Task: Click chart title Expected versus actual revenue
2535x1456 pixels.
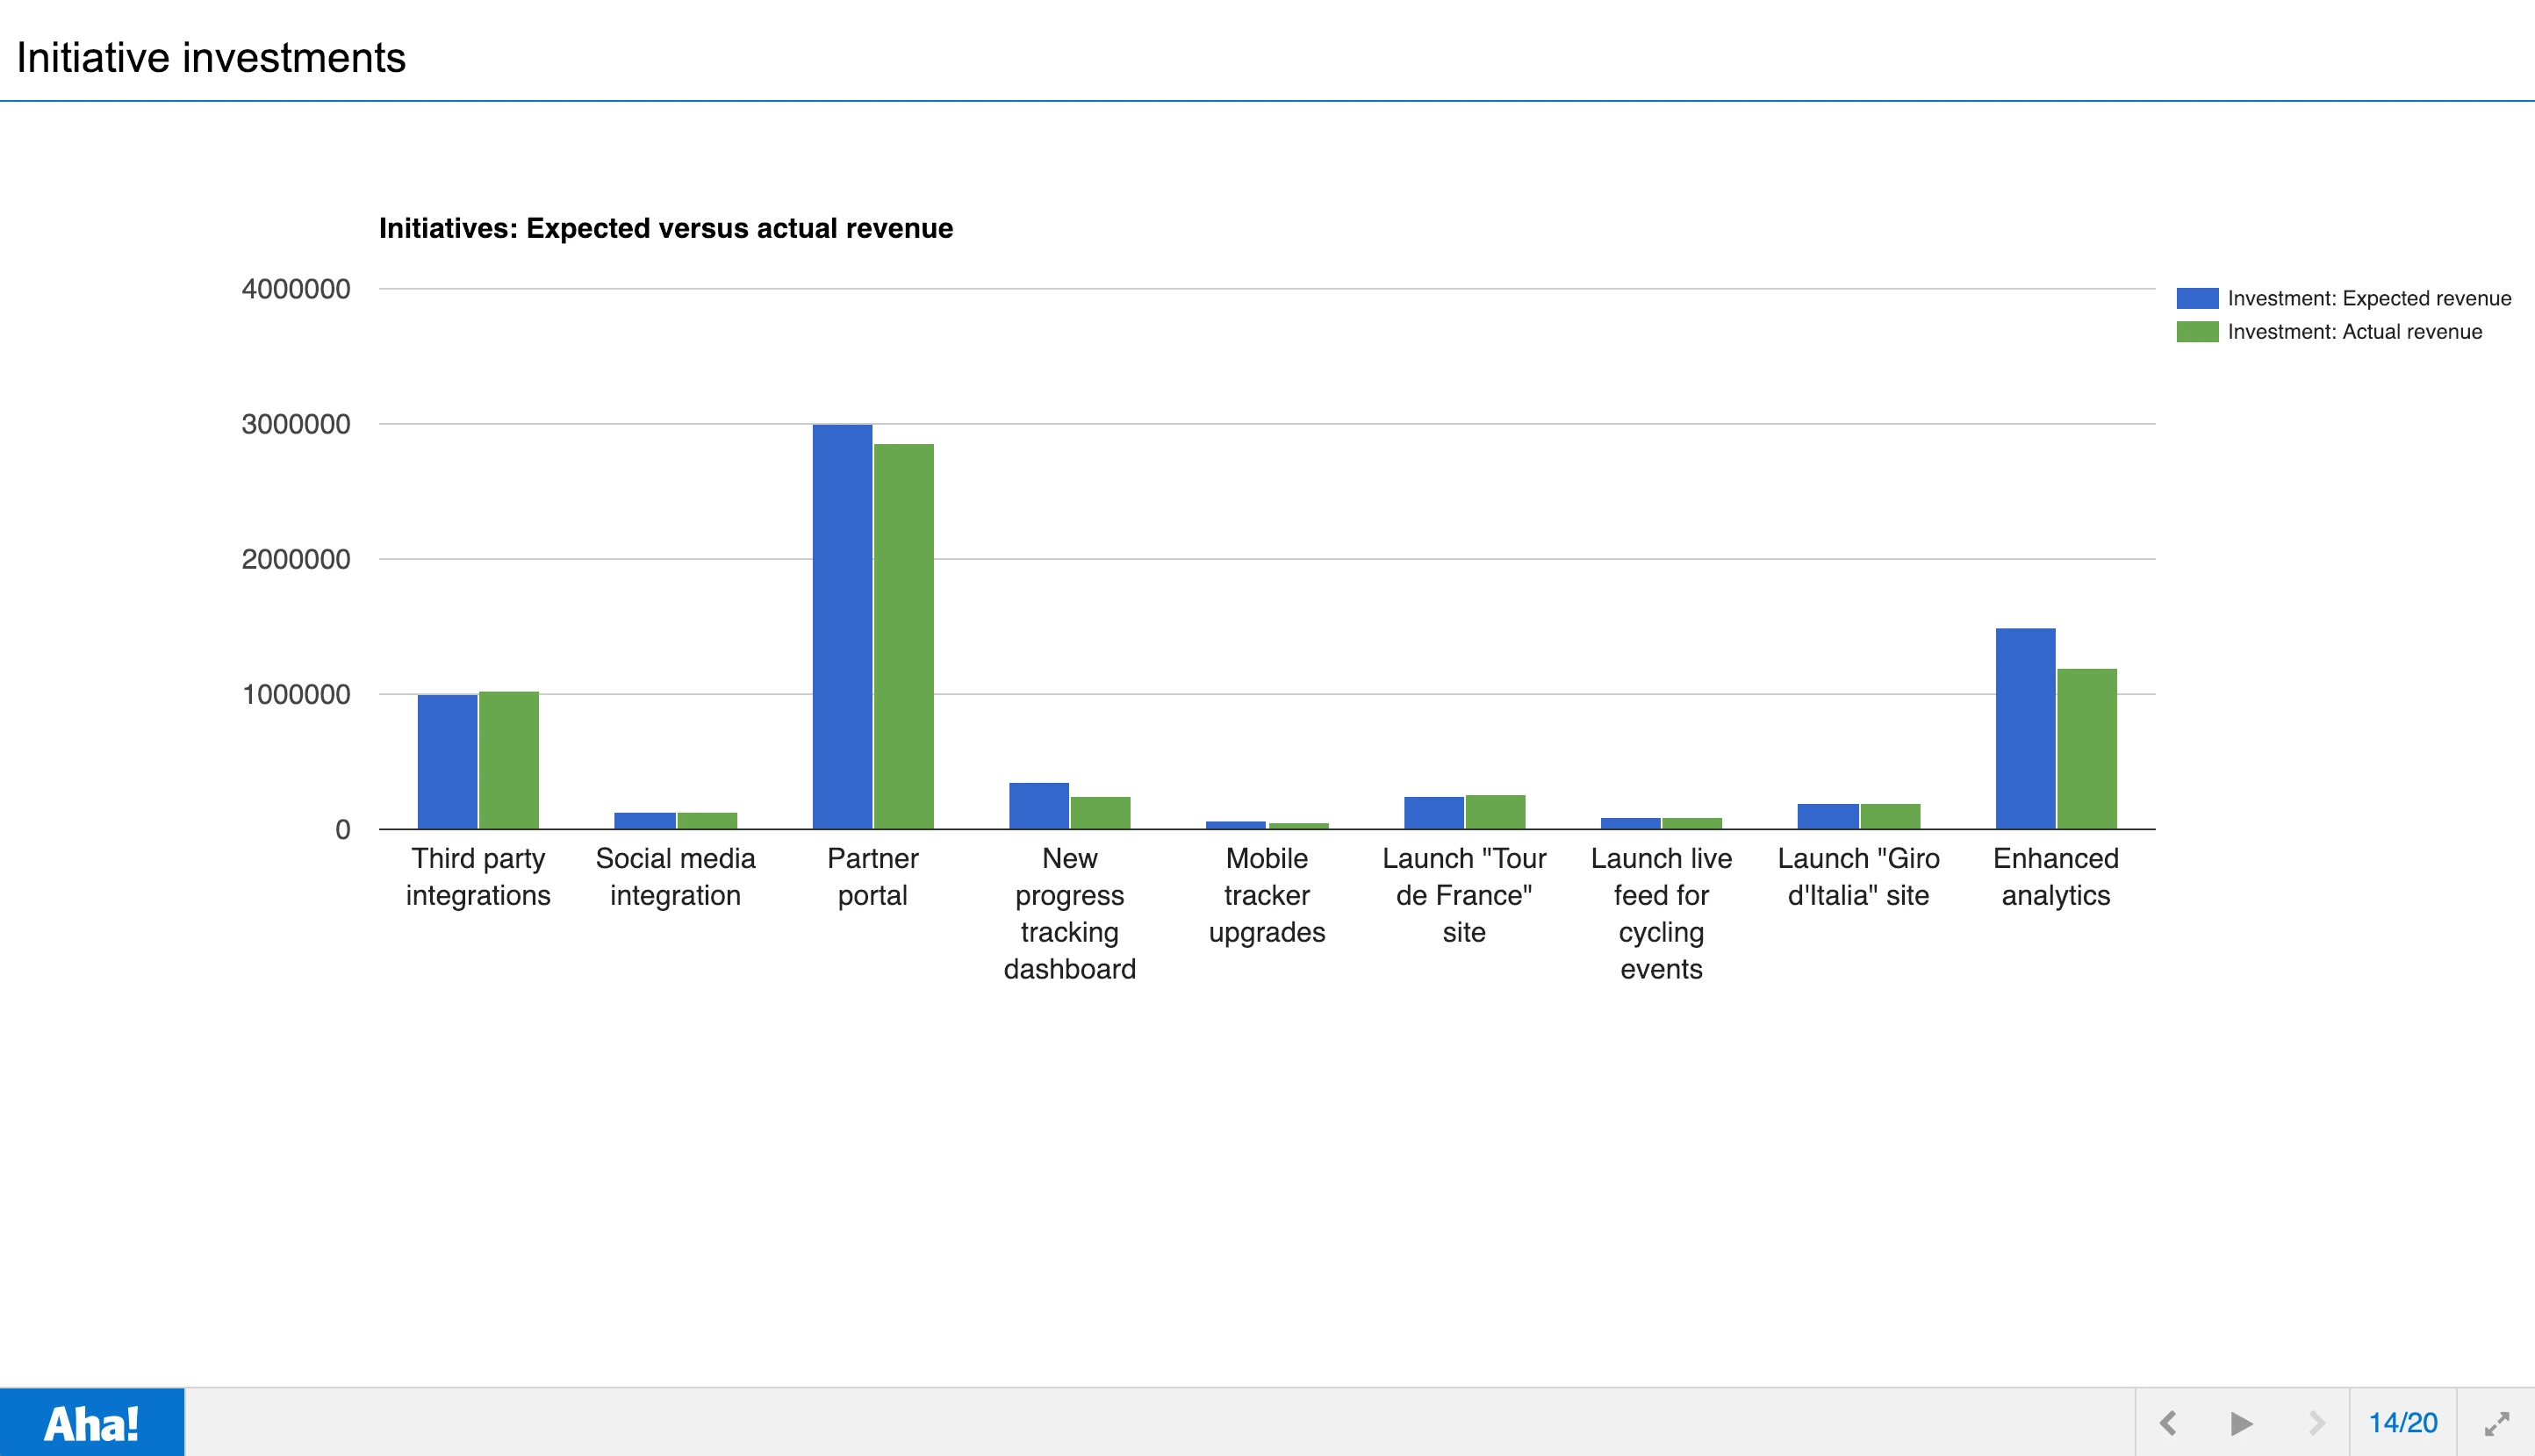Action: [665, 229]
